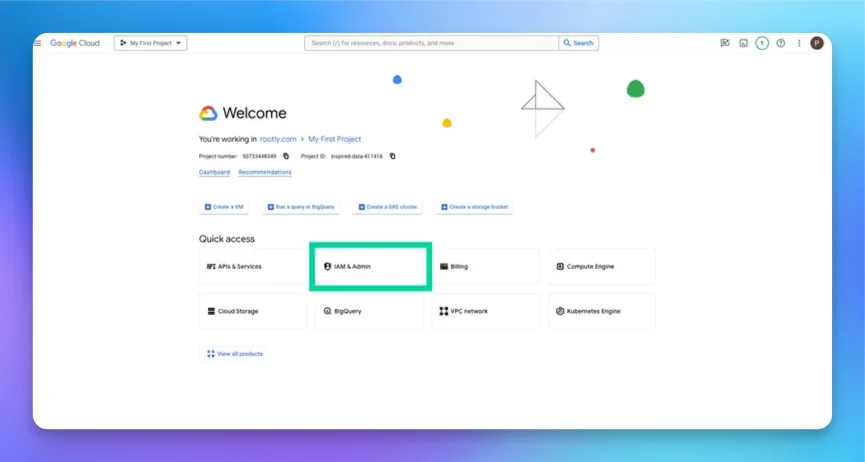Open the BigQuery quick access card

point(369,311)
